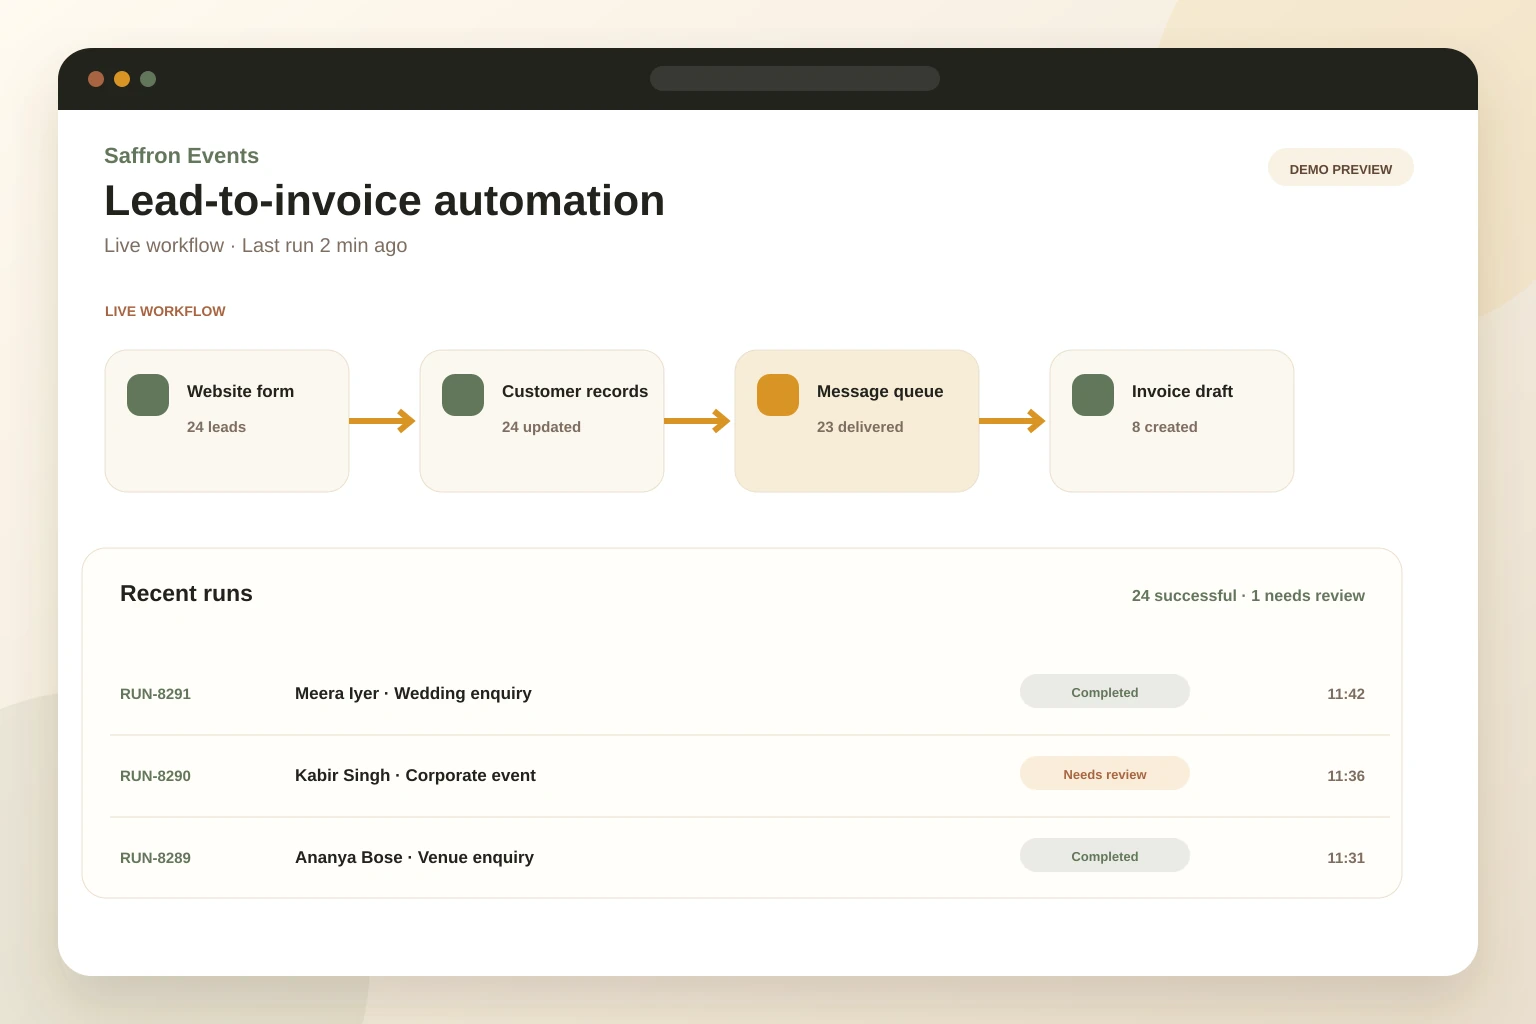Click the DEMO PREVIEW badge
Image resolution: width=1536 pixels, height=1024 pixels.
coord(1341,168)
